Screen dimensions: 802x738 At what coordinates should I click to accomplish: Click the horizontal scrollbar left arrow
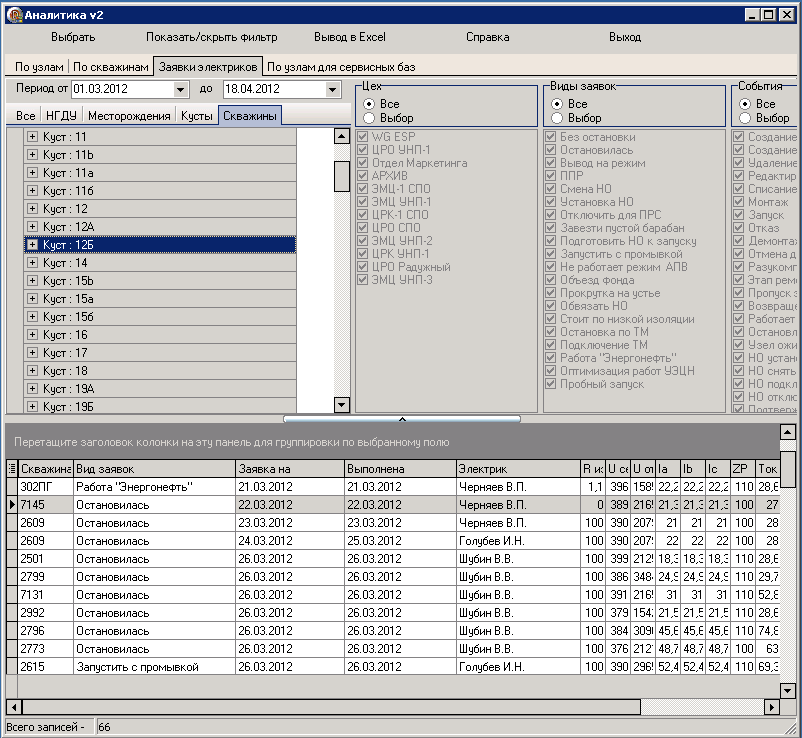click(14, 707)
